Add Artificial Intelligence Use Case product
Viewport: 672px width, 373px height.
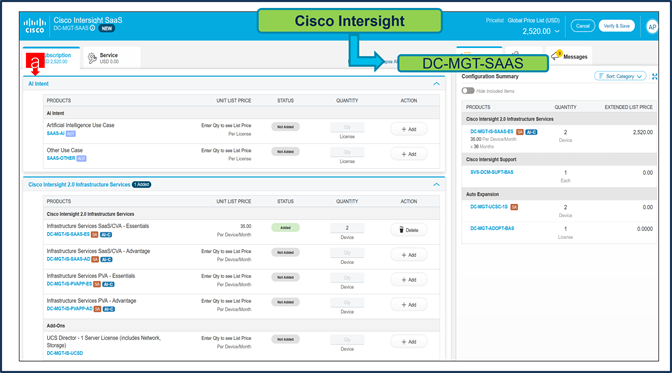pyautogui.click(x=408, y=129)
